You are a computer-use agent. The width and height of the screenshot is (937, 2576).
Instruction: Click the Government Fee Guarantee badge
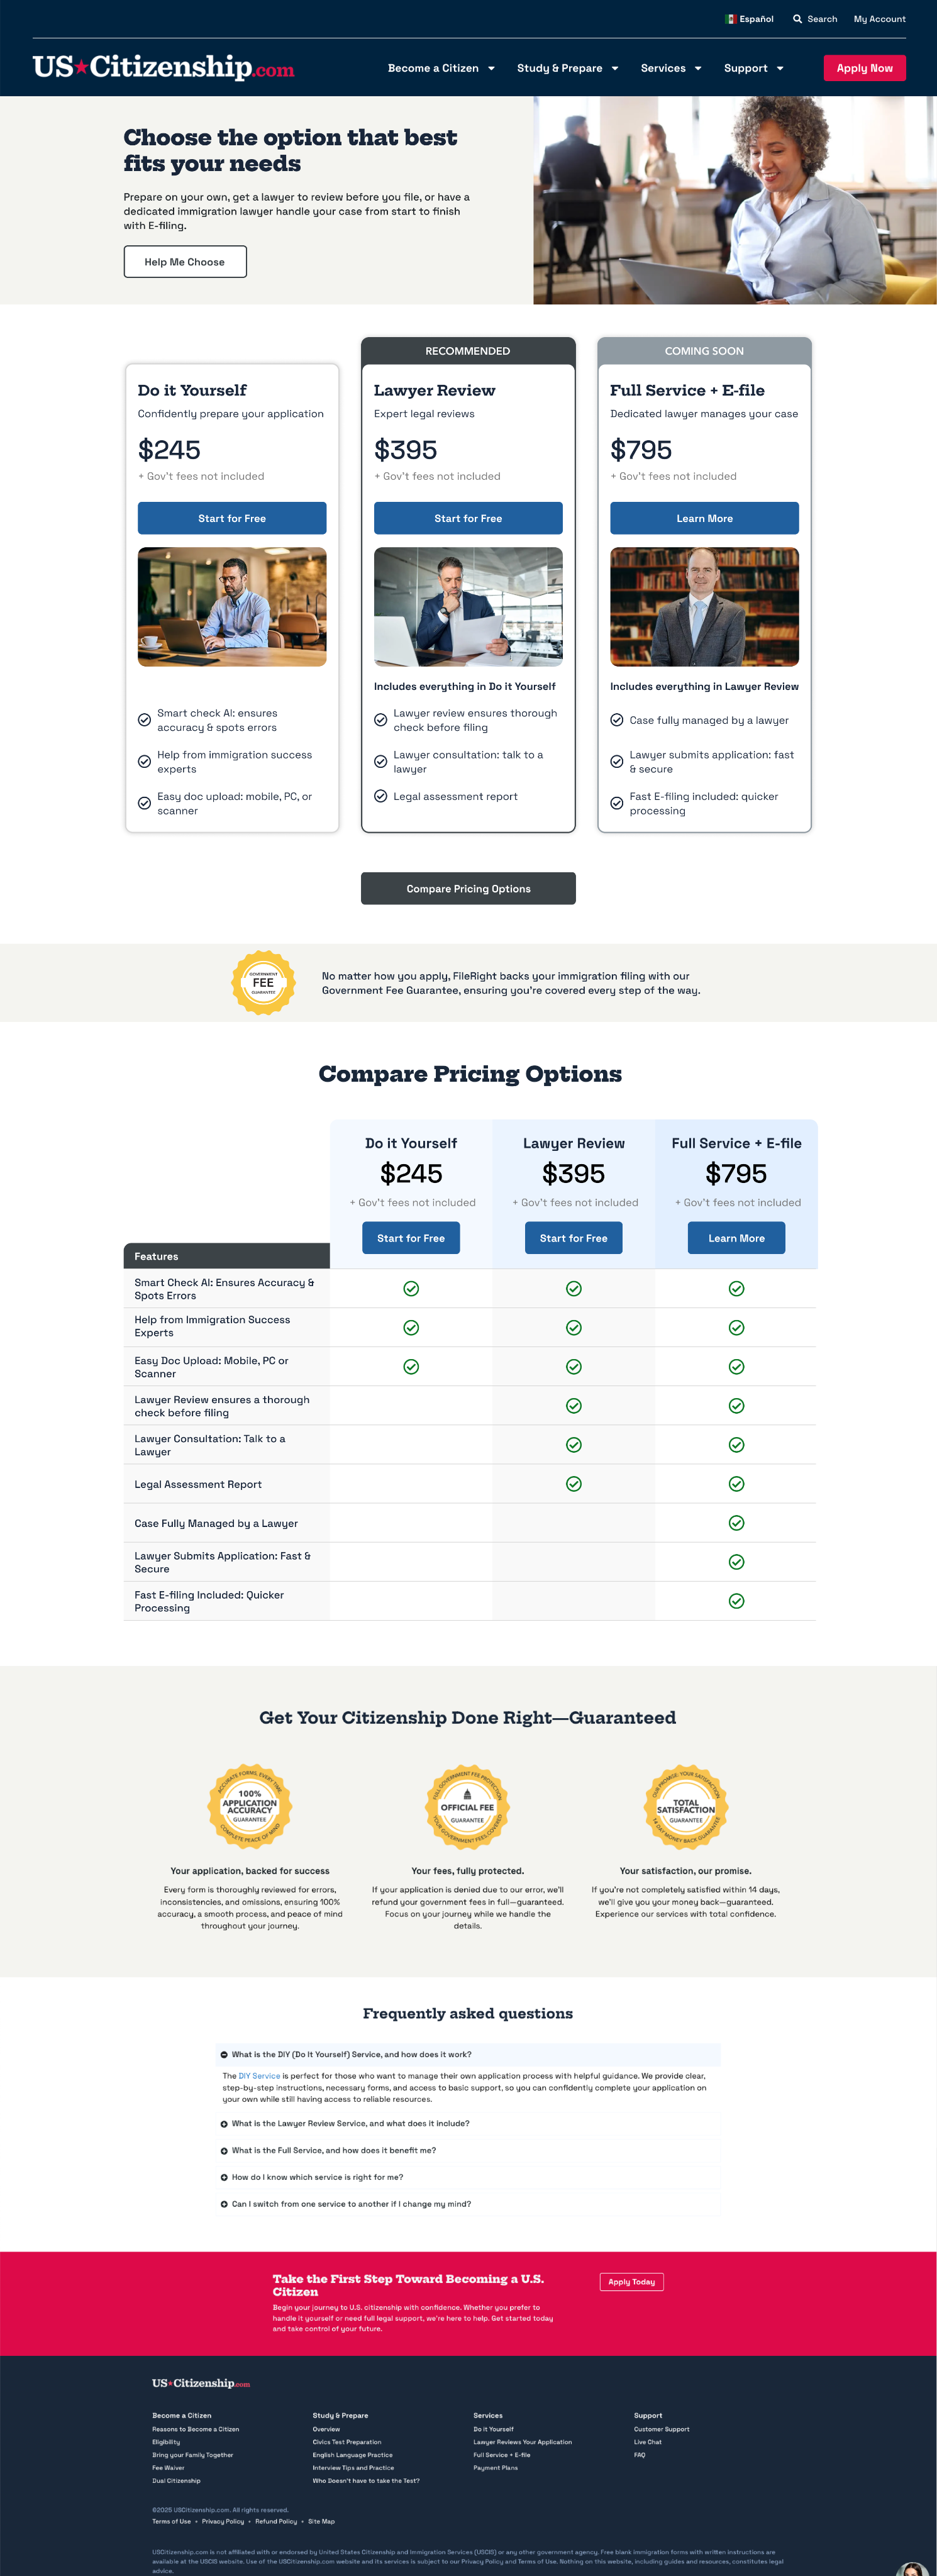click(263, 982)
